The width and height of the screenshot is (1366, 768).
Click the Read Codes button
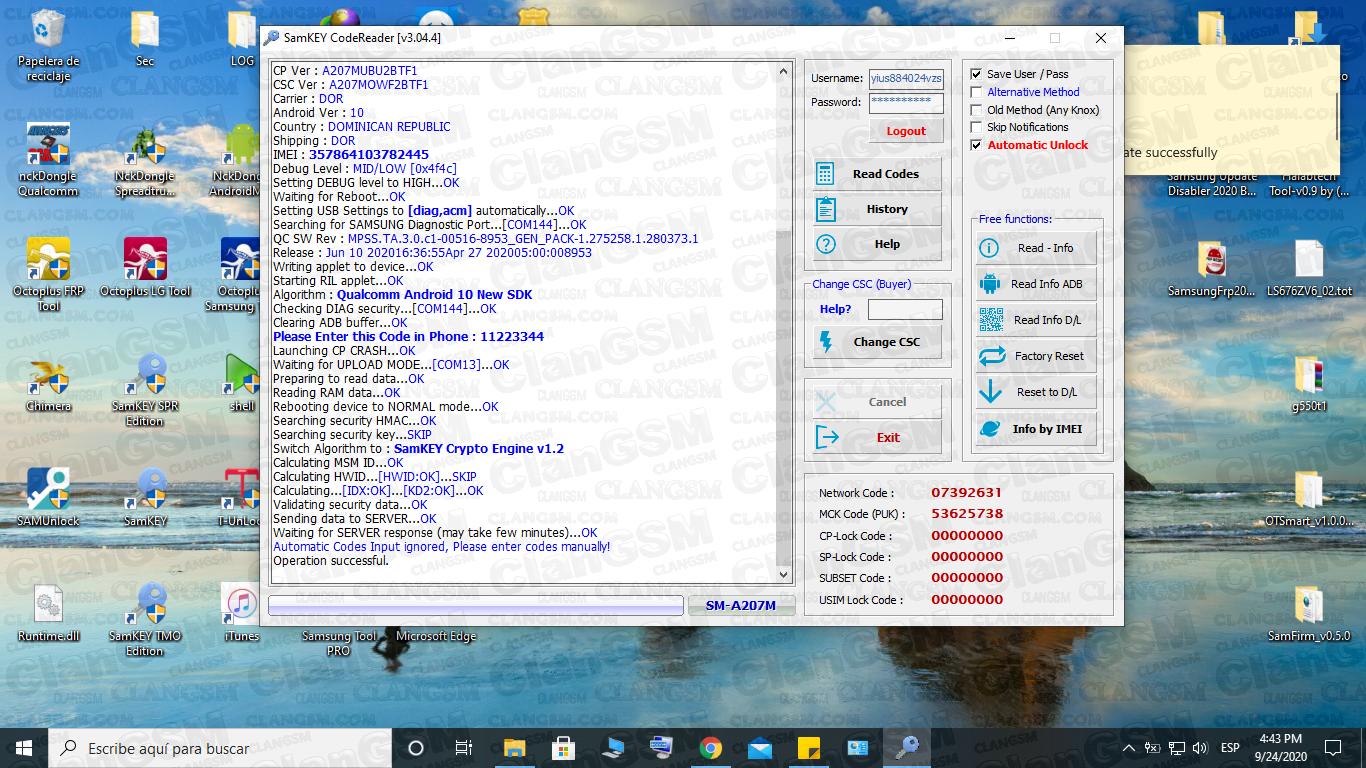(877, 174)
